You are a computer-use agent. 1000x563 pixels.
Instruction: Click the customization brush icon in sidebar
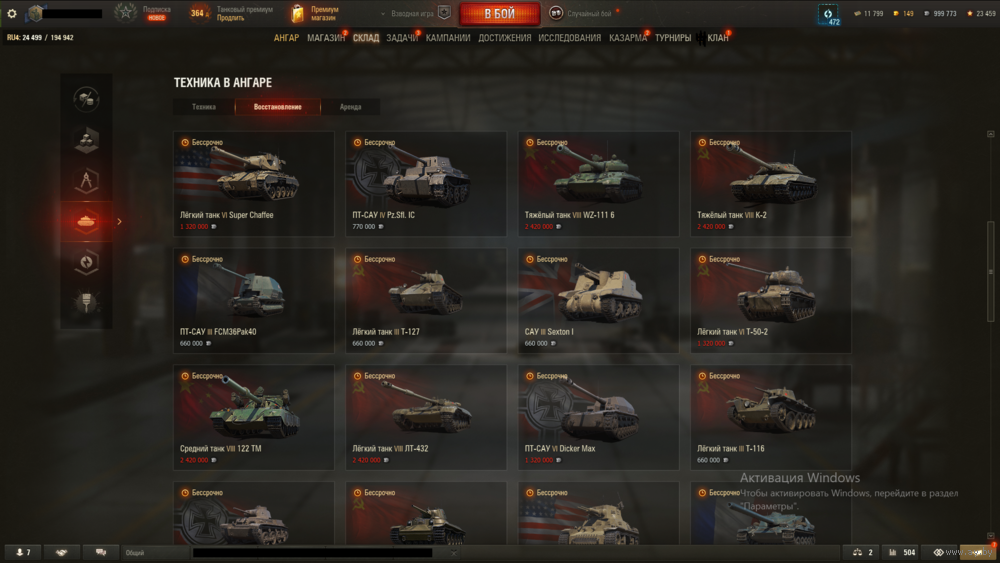[86, 303]
